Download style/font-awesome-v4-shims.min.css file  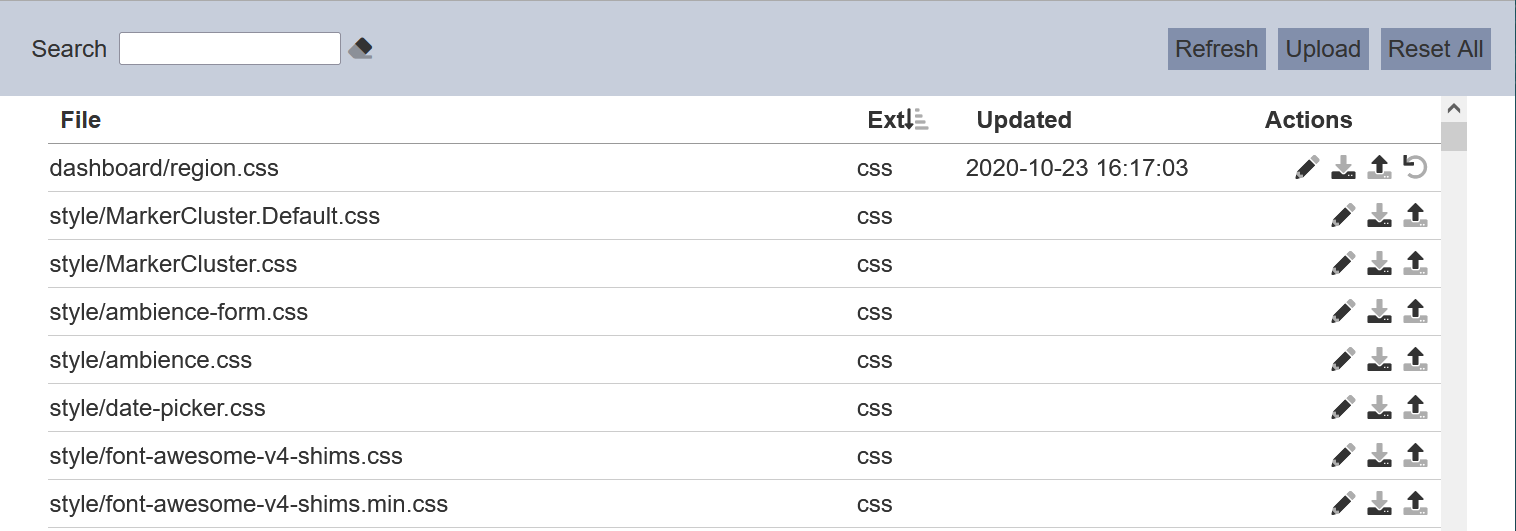tap(1379, 503)
